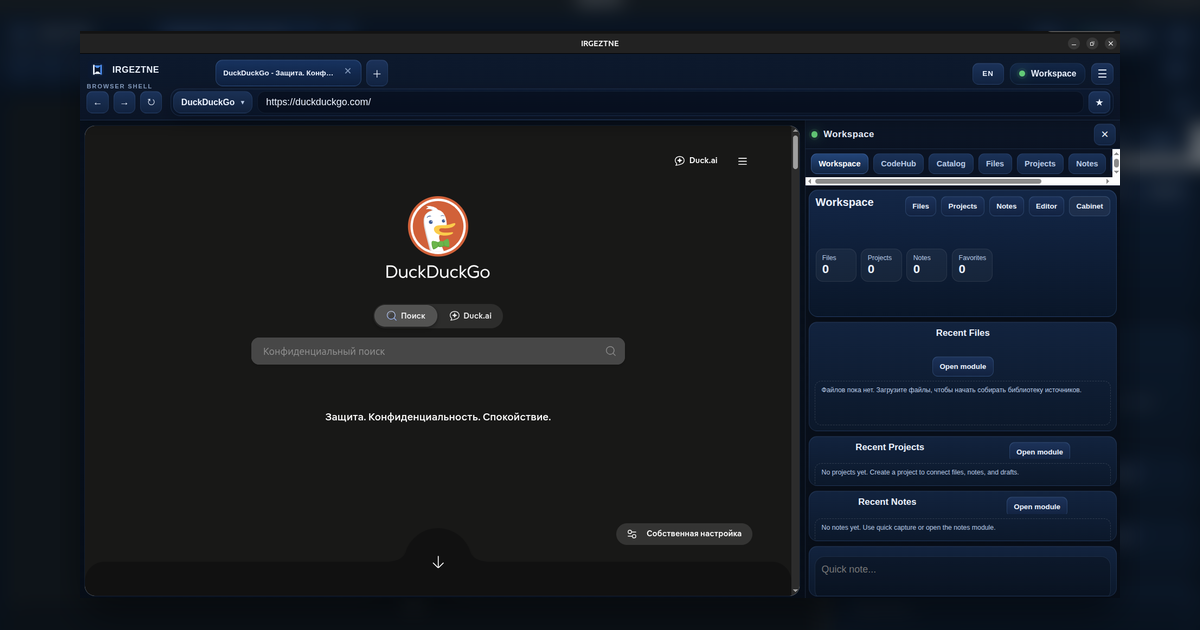Click the No notes yet message
This screenshot has width=1200, height=630.
[908, 527]
